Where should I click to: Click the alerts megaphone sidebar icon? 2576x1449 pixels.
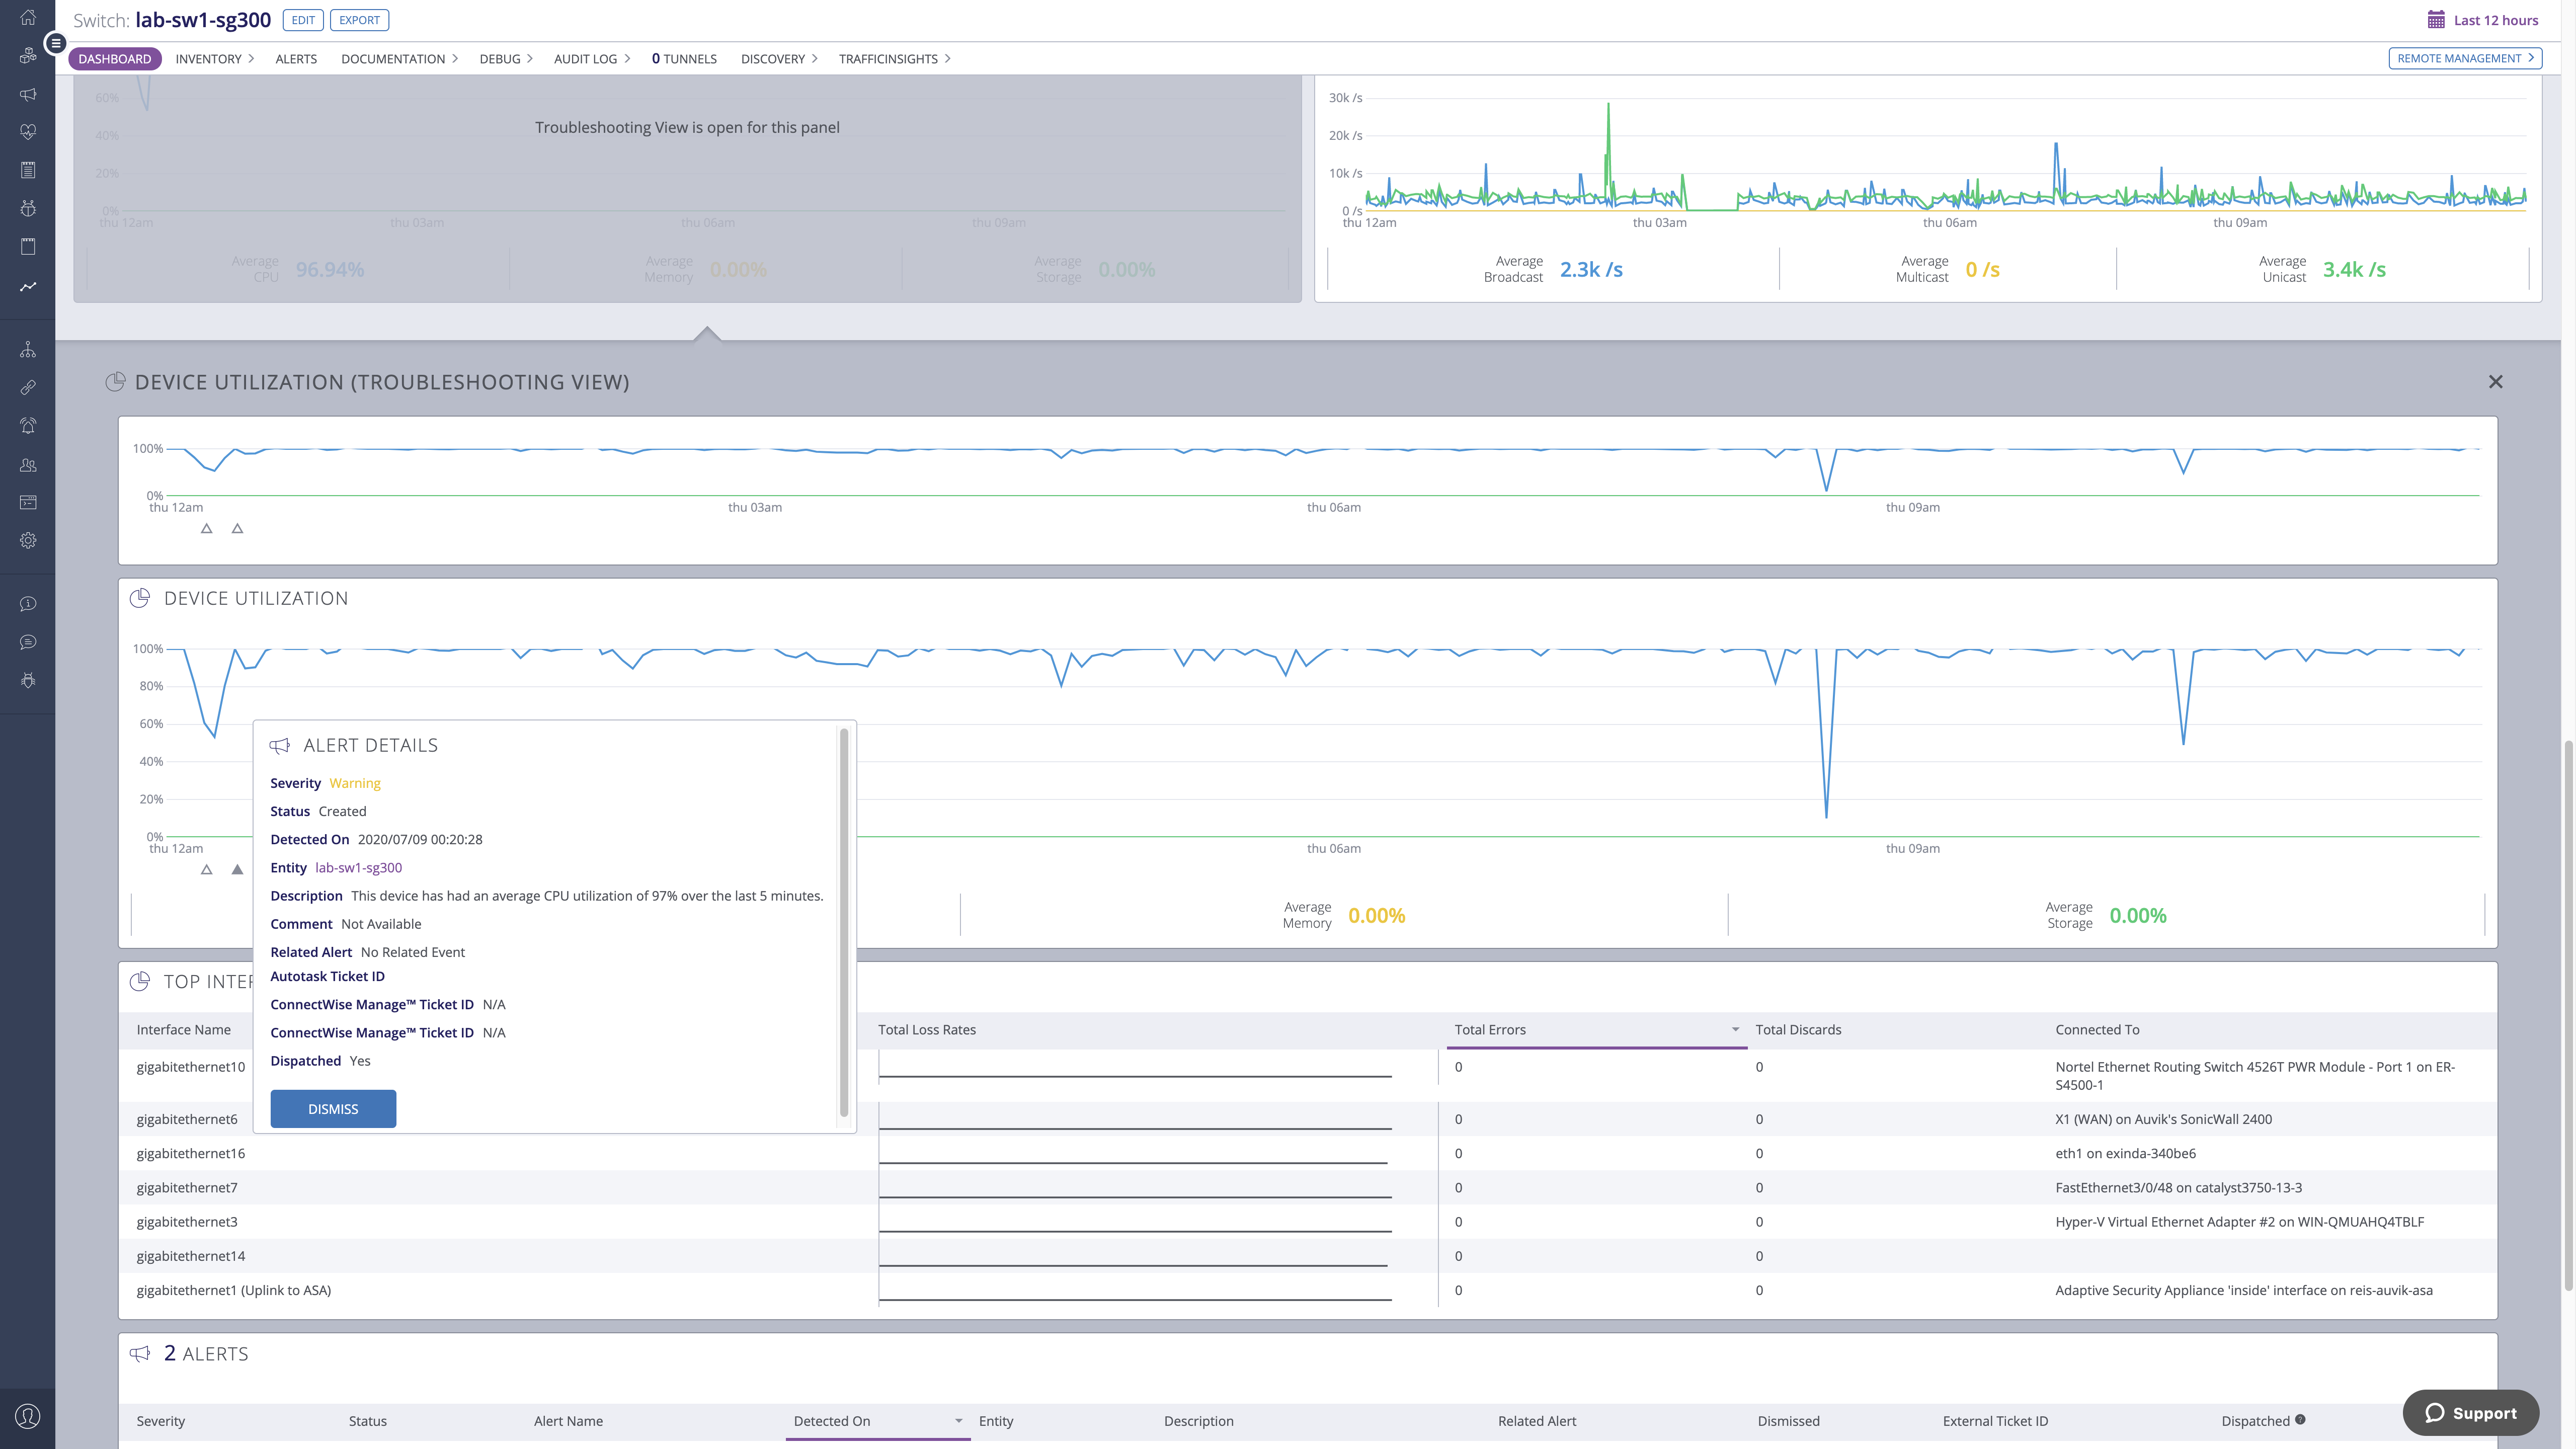point(28,94)
